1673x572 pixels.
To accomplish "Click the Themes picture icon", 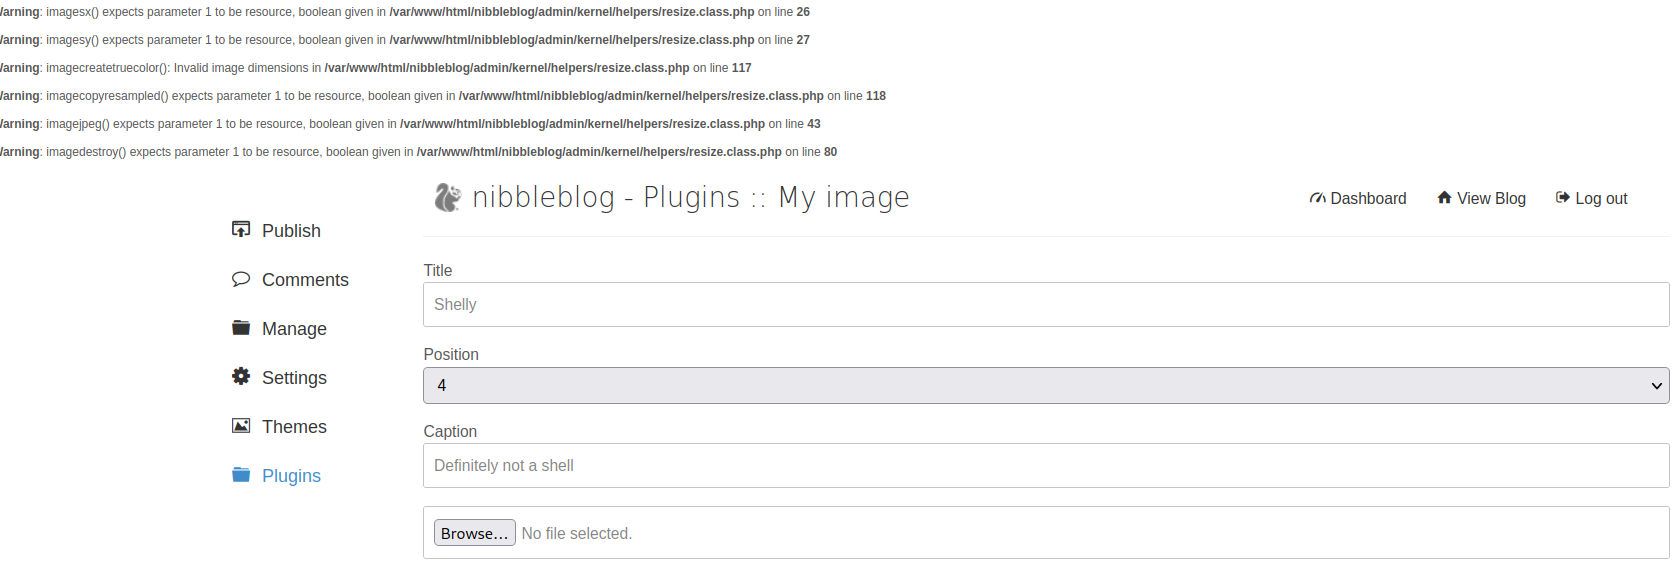I will coord(241,426).
